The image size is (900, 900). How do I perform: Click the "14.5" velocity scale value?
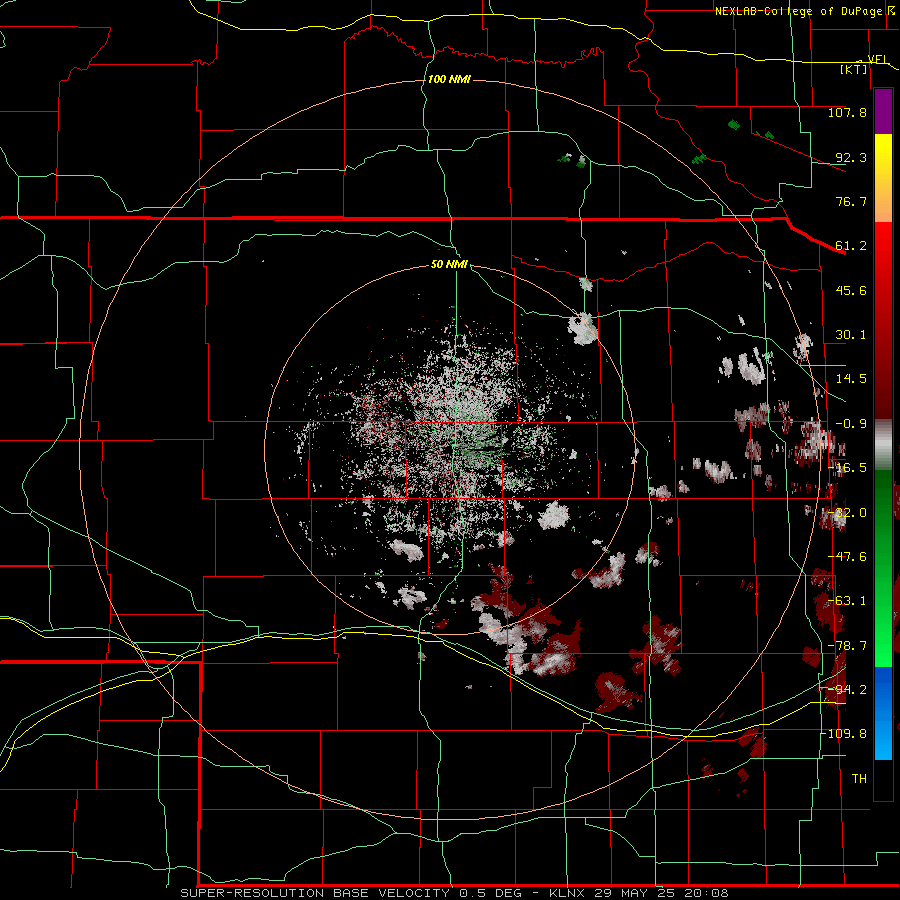click(x=851, y=379)
